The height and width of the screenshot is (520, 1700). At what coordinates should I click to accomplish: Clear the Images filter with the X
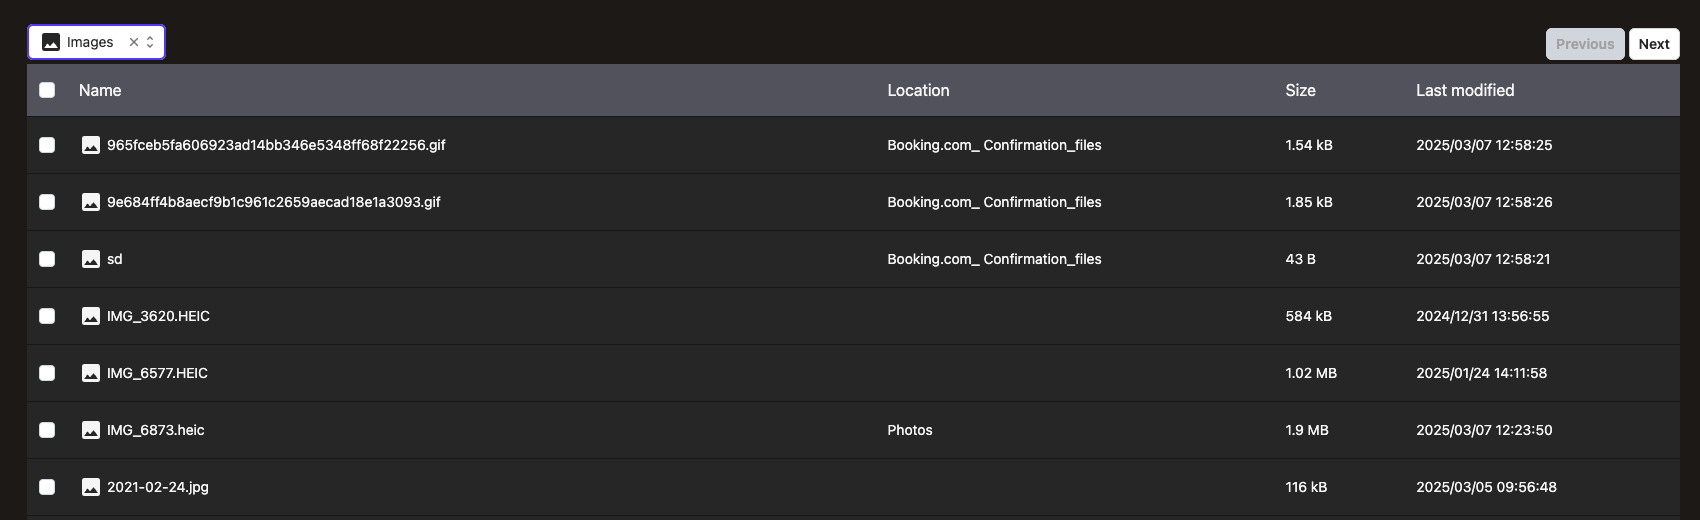(134, 42)
